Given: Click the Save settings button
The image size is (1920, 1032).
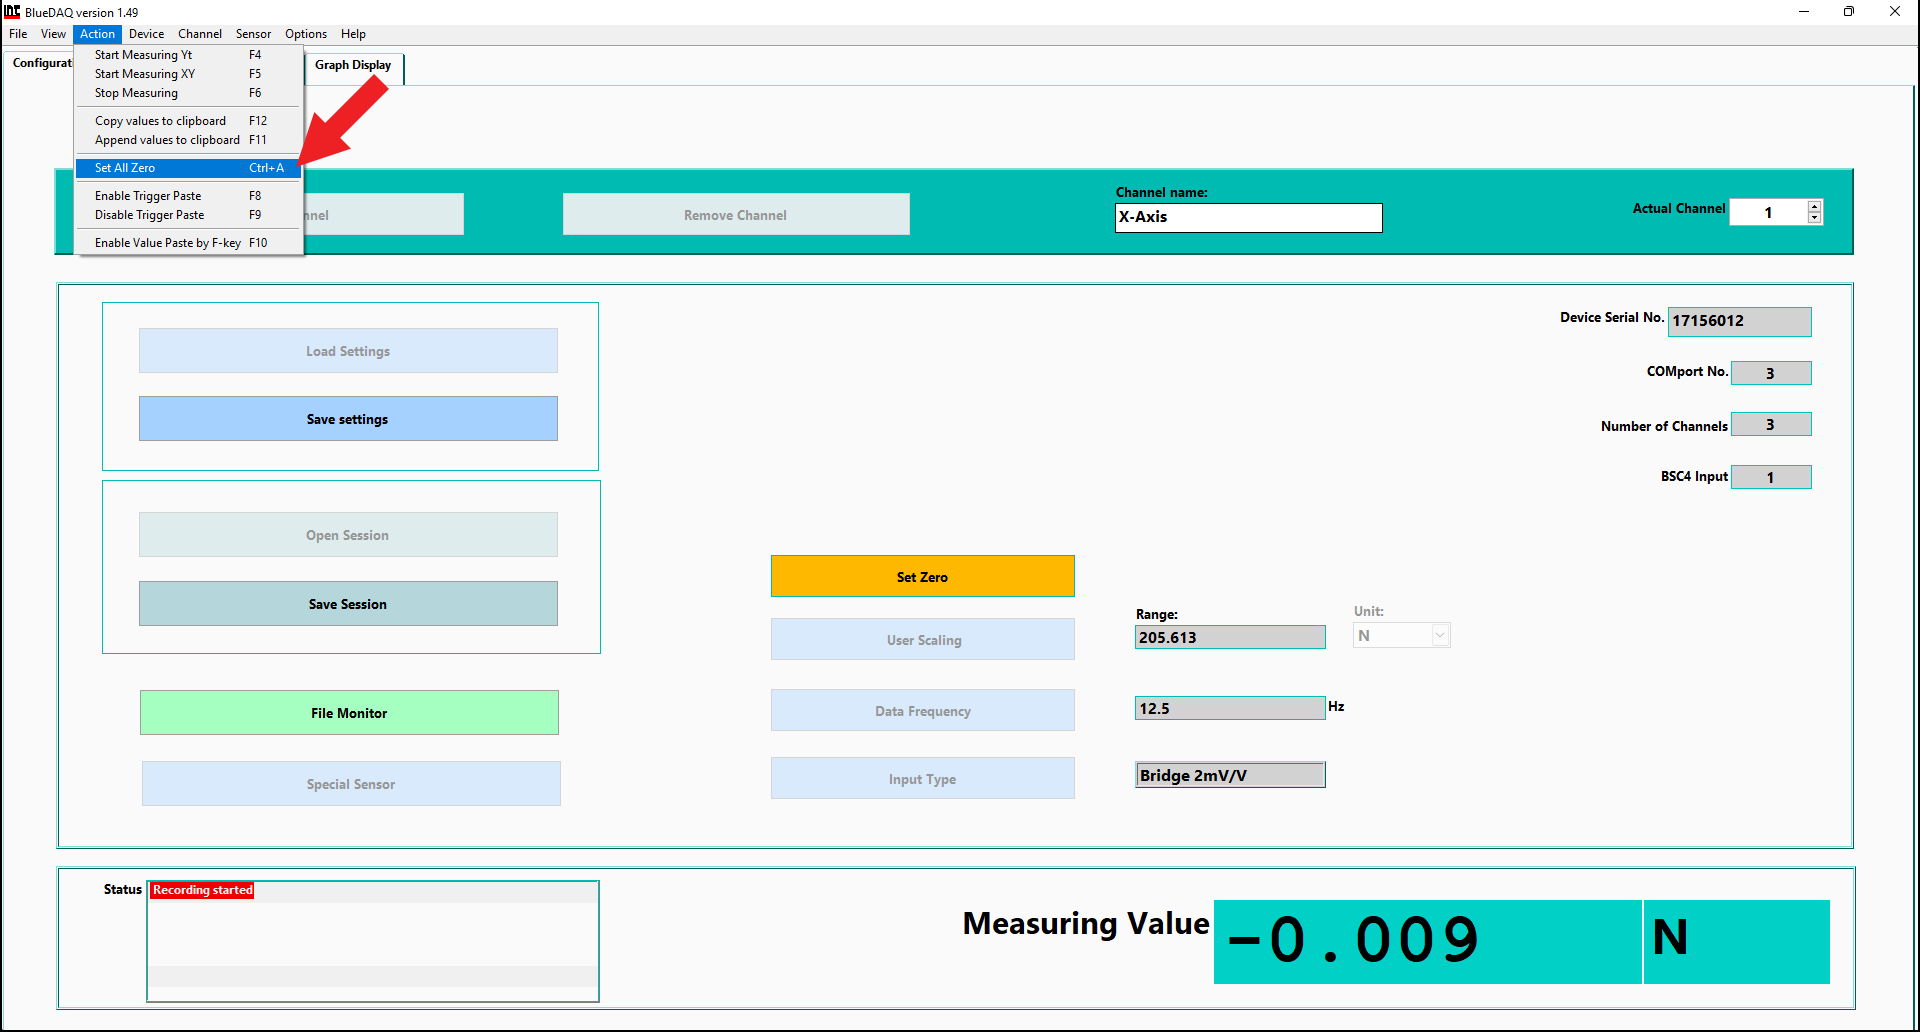Looking at the screenshot, I should click(x=348, y=419).
